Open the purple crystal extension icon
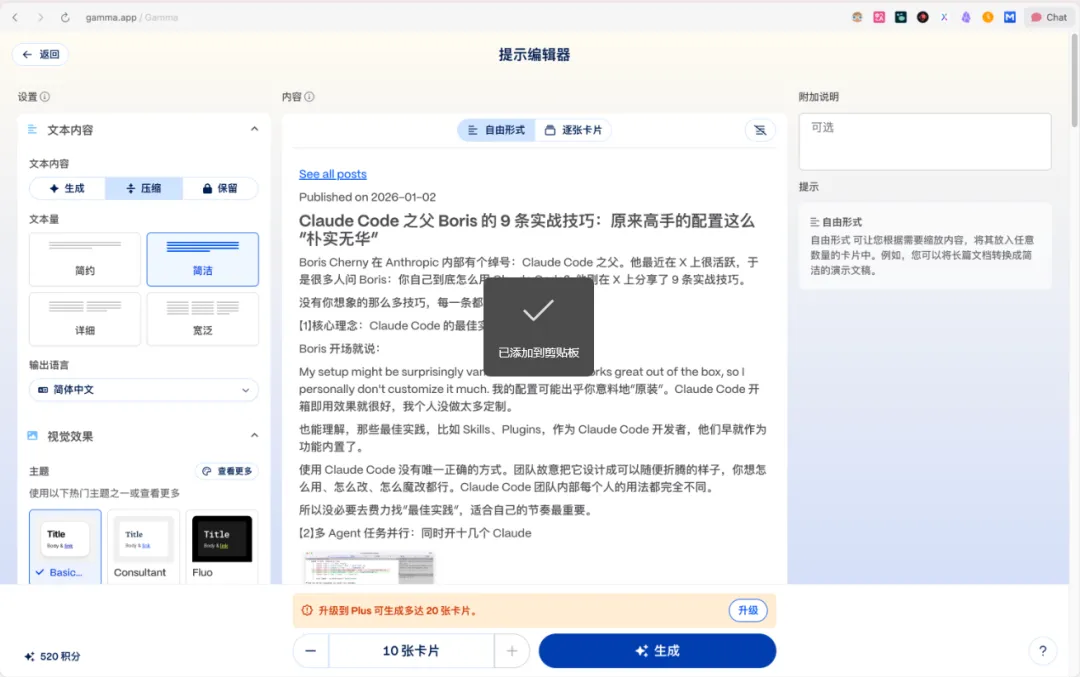This screenshot has height=677, width=1080. pos(966,17)
